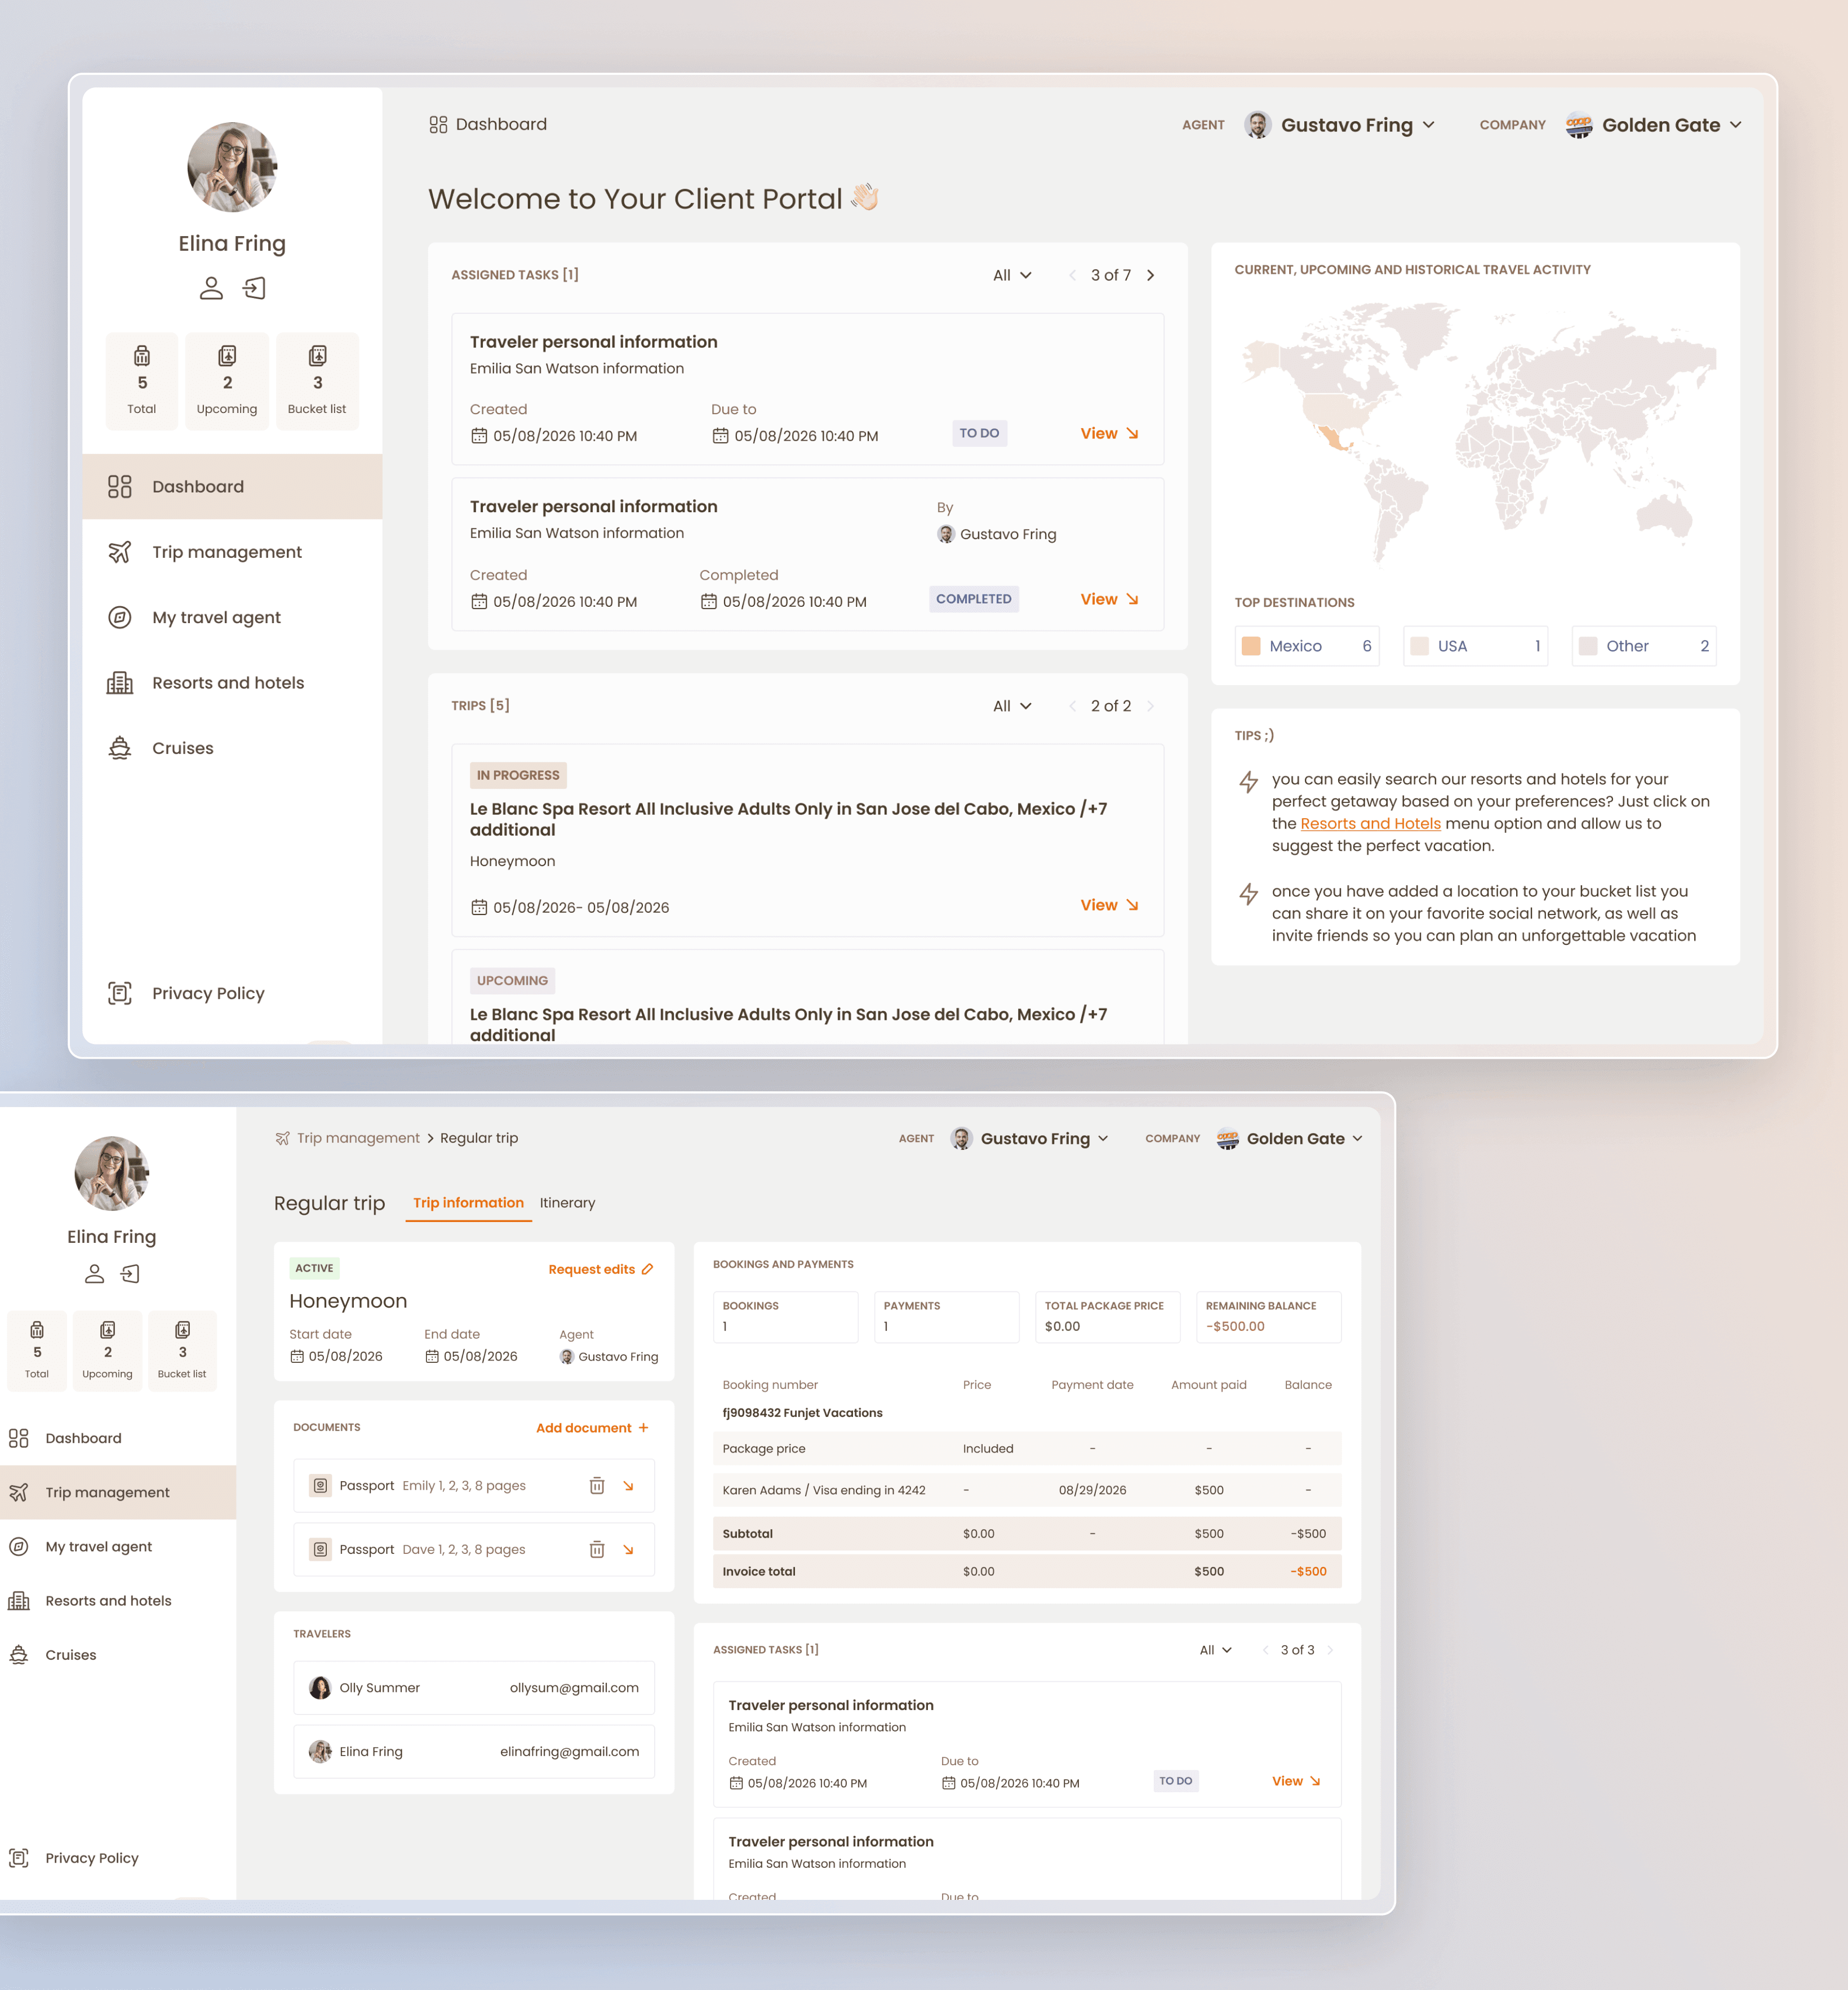This screenshot has width=1848, height=1990.
Task: Open the Emily passport document arrow
Action: (629, 1486)
